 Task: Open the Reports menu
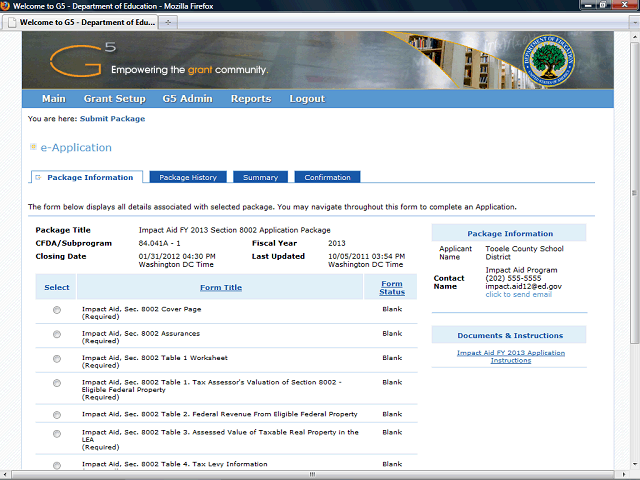pyautogui.click(x=251, y=99)
